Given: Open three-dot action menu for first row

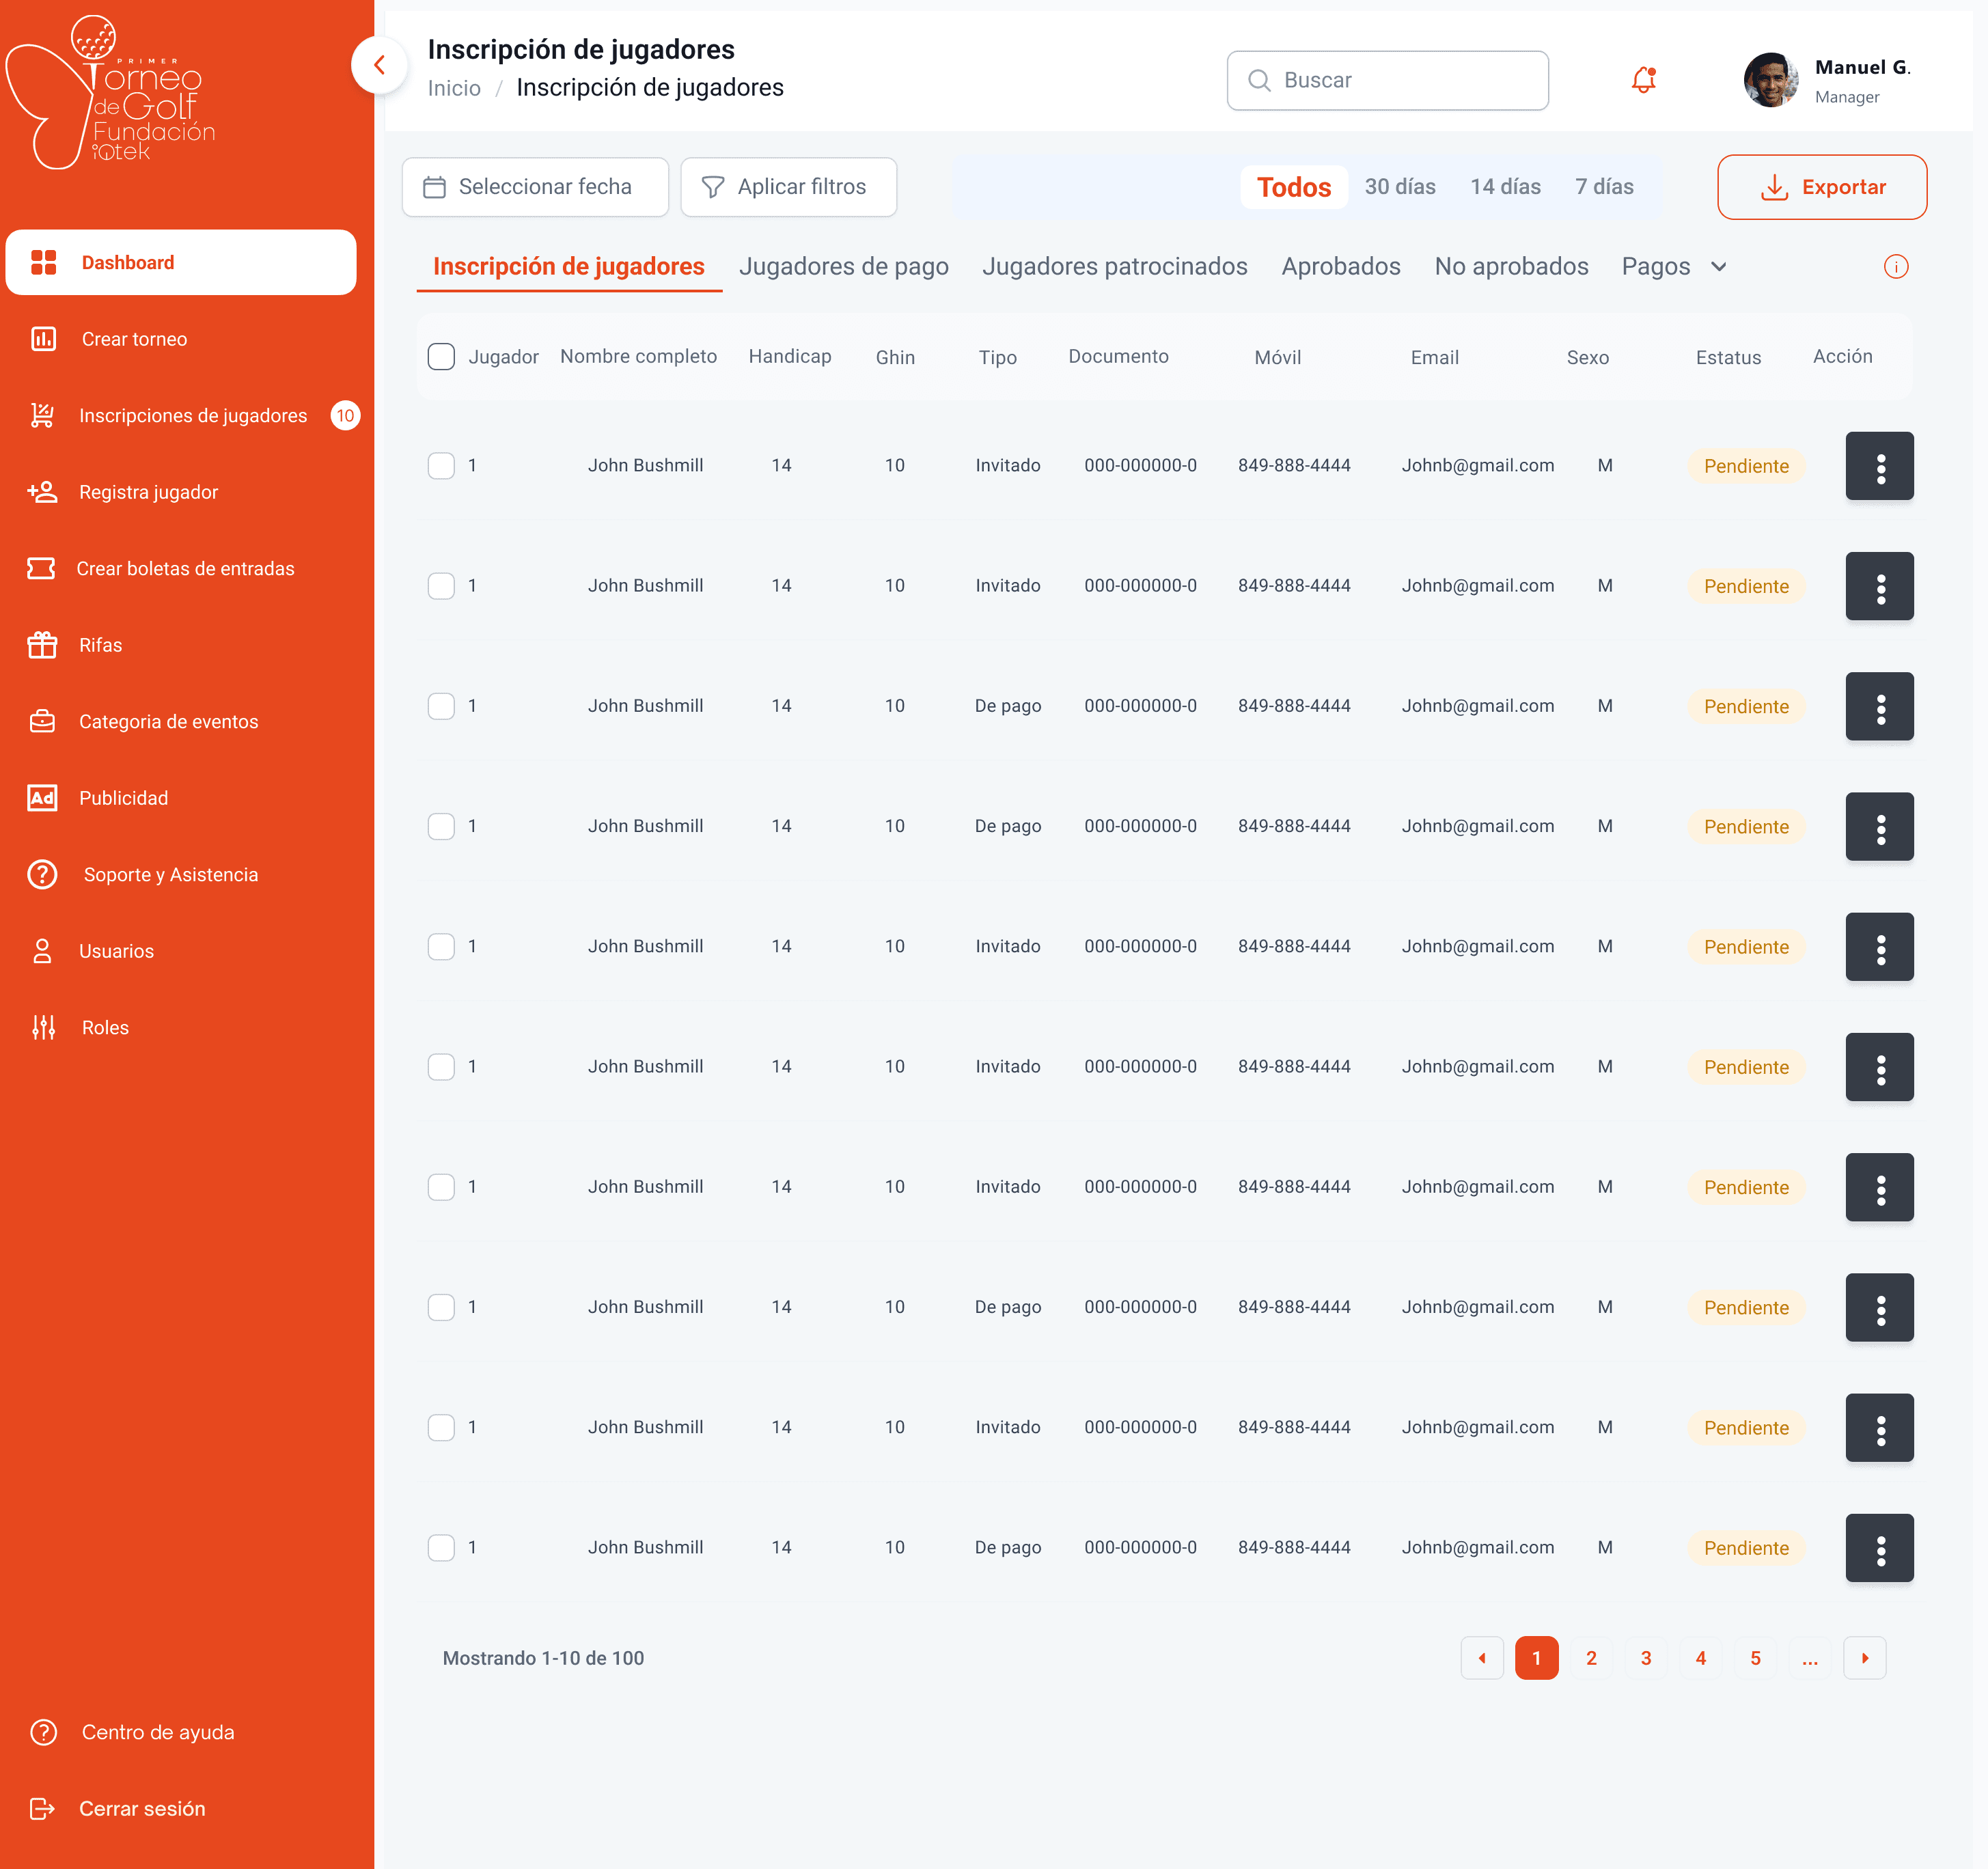Looking at the screenshot, I should point(1879,466).
